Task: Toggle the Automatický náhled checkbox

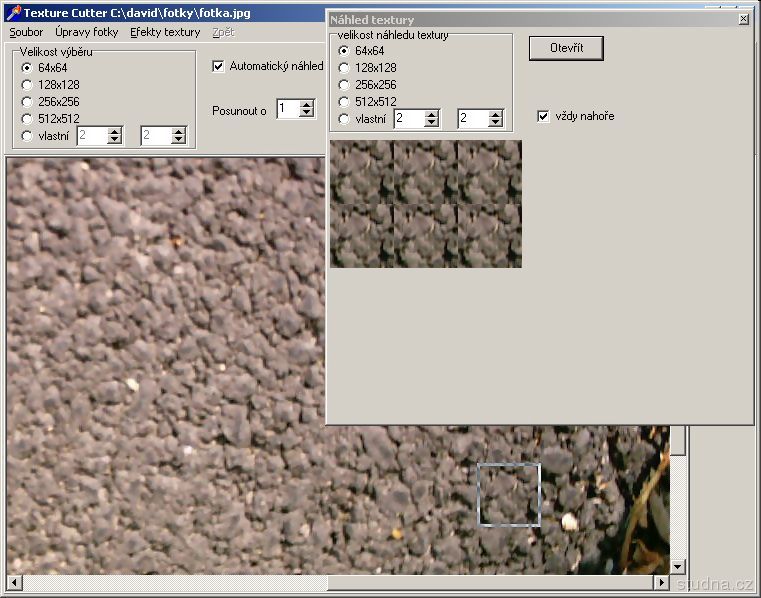Action: [219, 67]
